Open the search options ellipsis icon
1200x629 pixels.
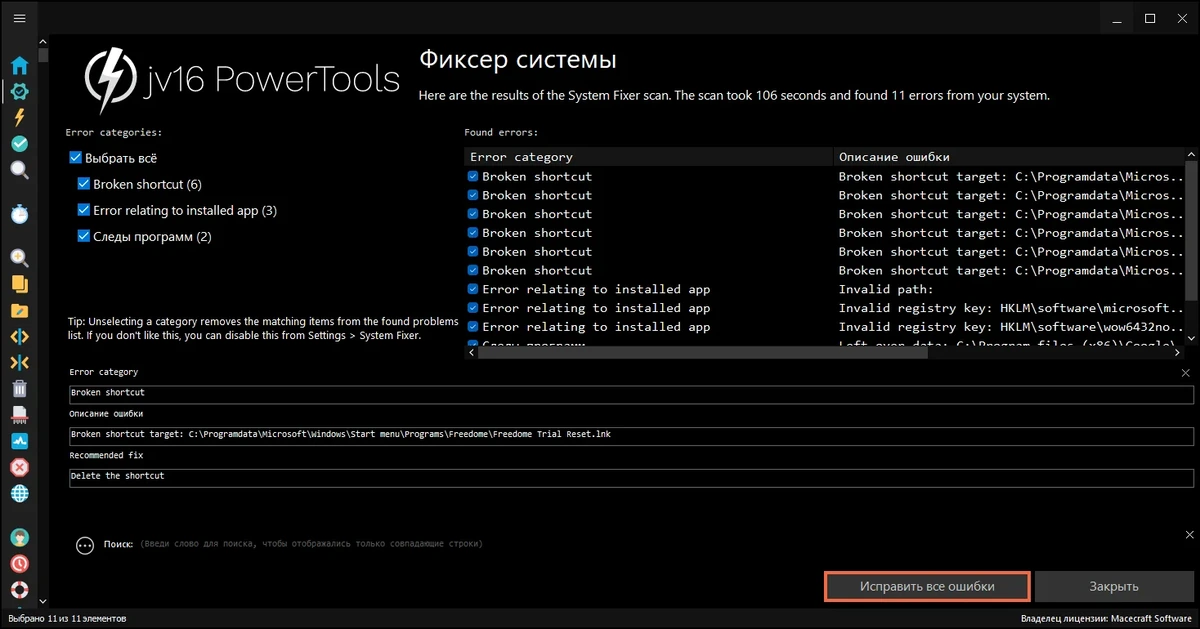point(85,545)
